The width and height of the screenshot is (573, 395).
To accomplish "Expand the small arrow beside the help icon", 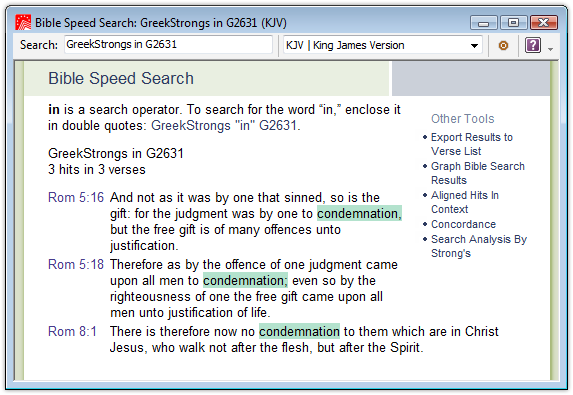I will coord(550,49).
